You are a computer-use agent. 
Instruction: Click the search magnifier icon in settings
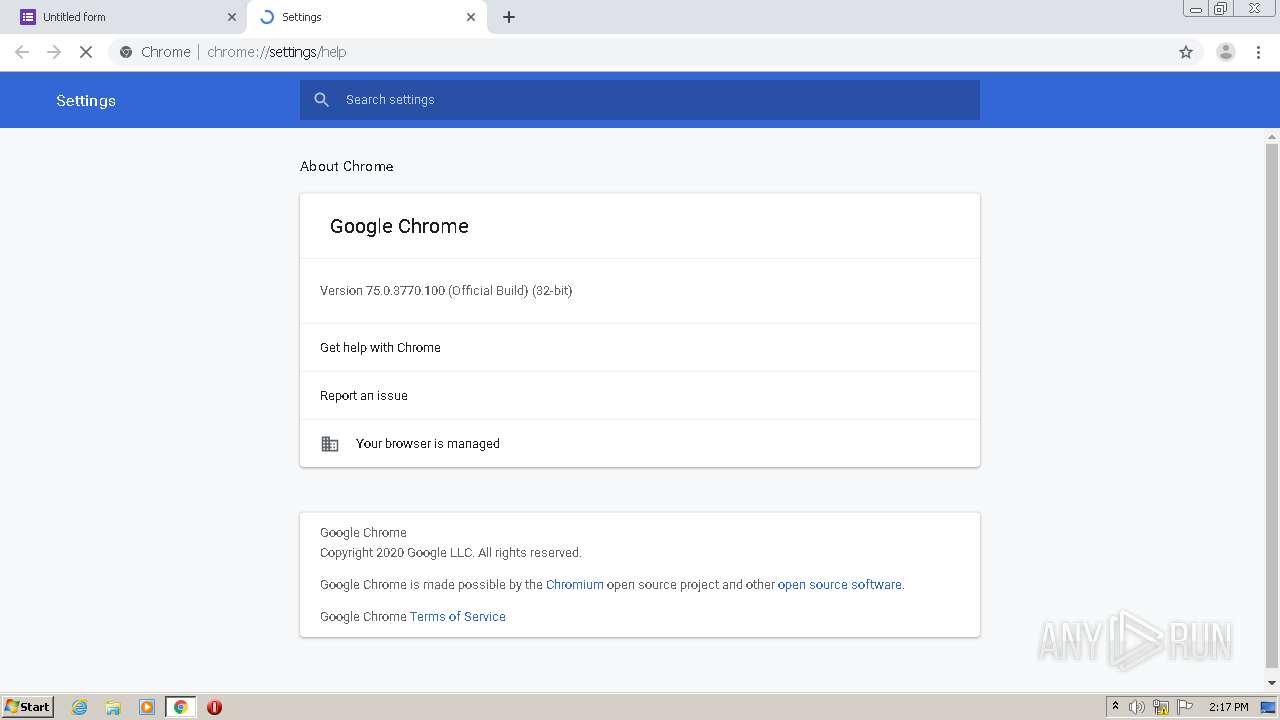coord(322,100)
